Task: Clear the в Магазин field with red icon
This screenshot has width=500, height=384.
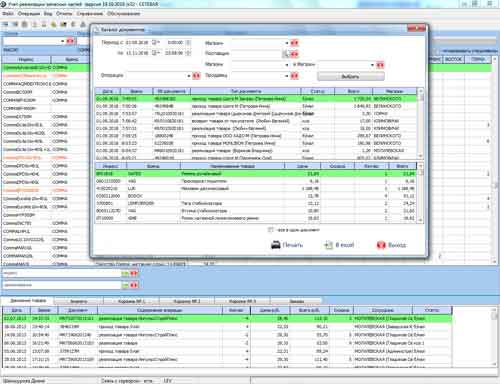Action: click(x=380, y=65)
